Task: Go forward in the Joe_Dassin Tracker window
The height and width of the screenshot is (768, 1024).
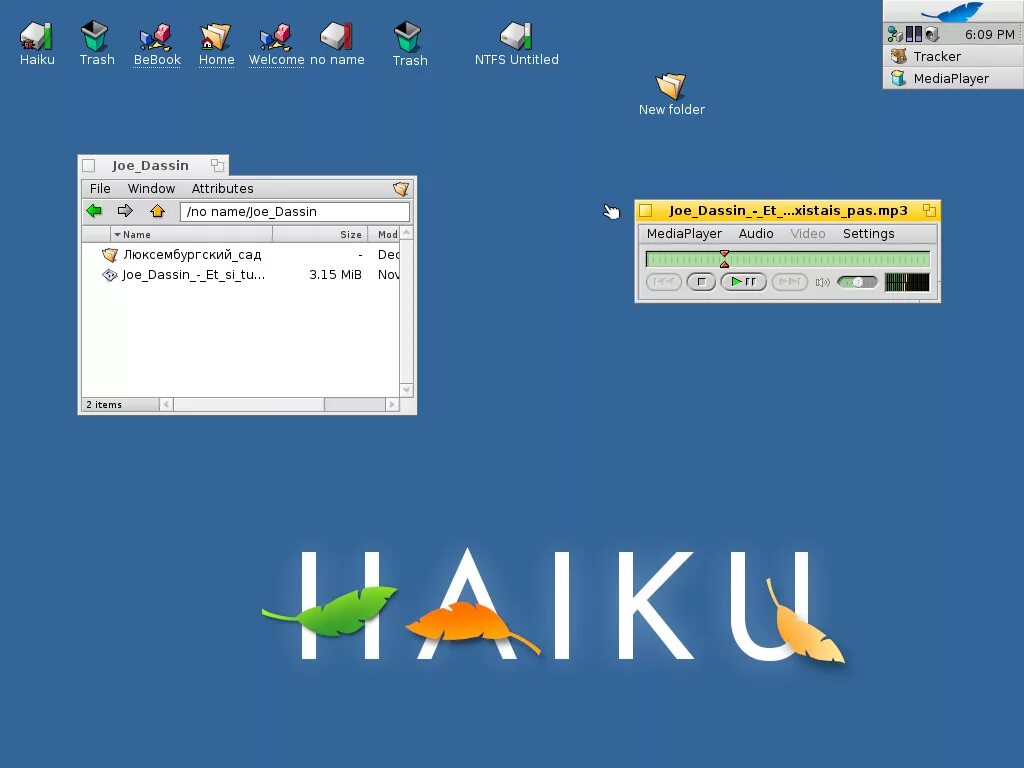Action: click(125, 211)
